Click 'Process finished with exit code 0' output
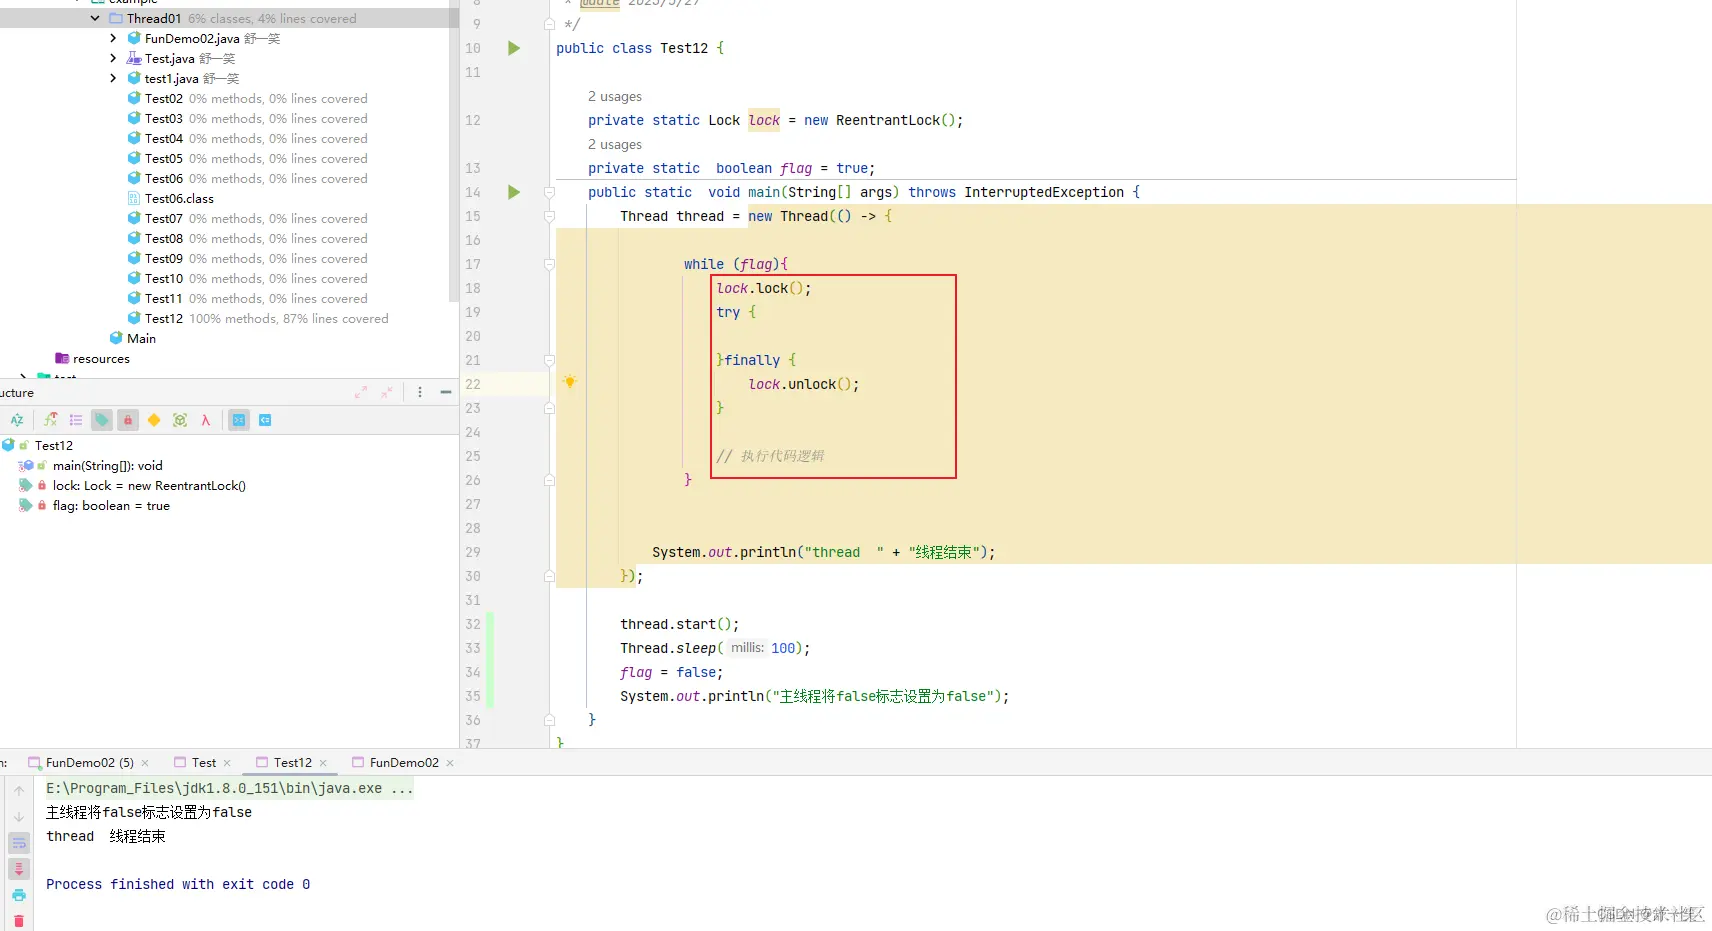The image size is (1712, 931). (x=178, y=884)
